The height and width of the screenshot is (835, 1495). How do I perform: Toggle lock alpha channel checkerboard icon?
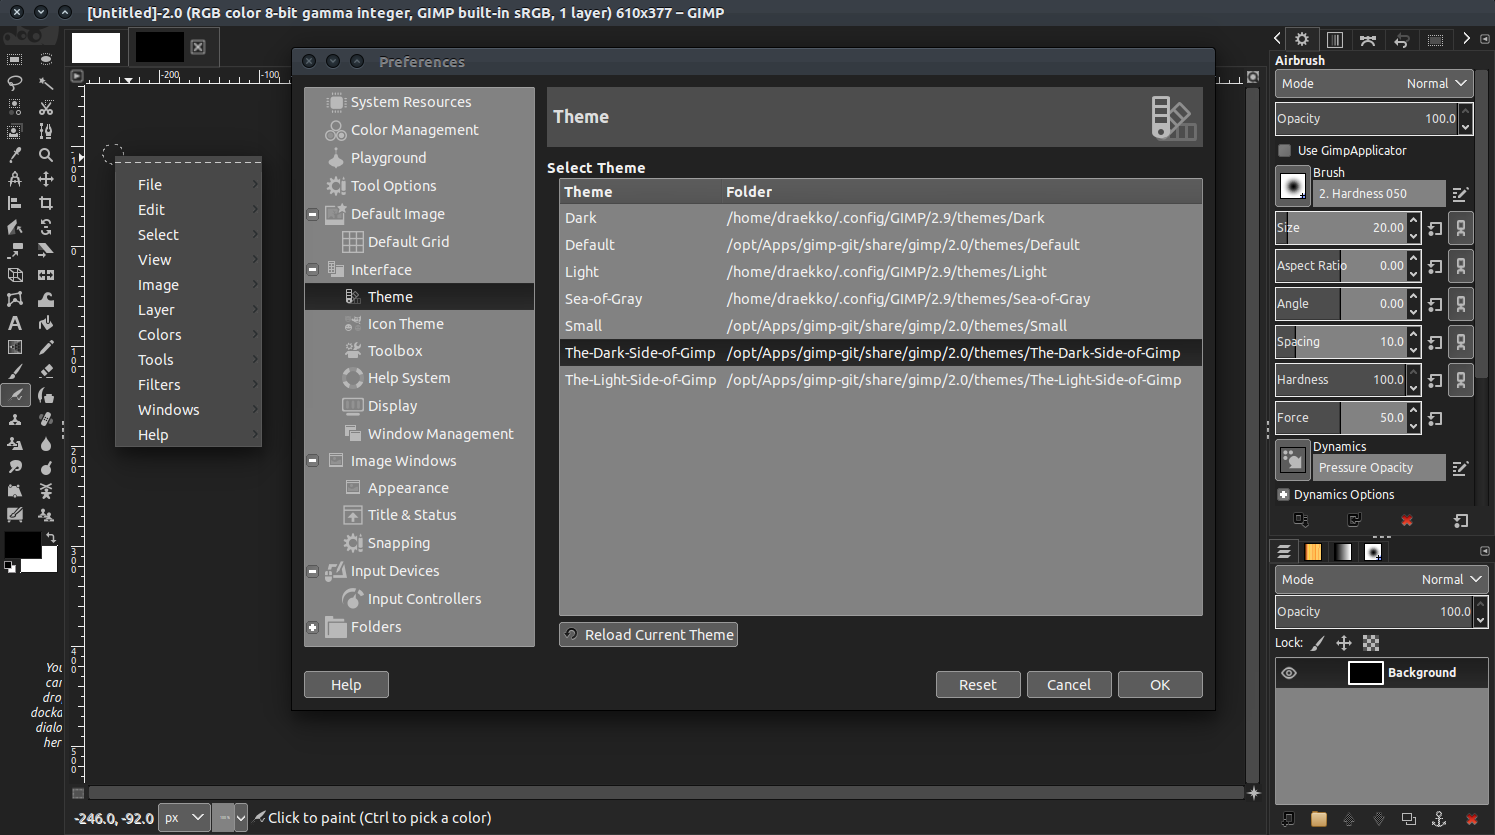coord(1371,643)
